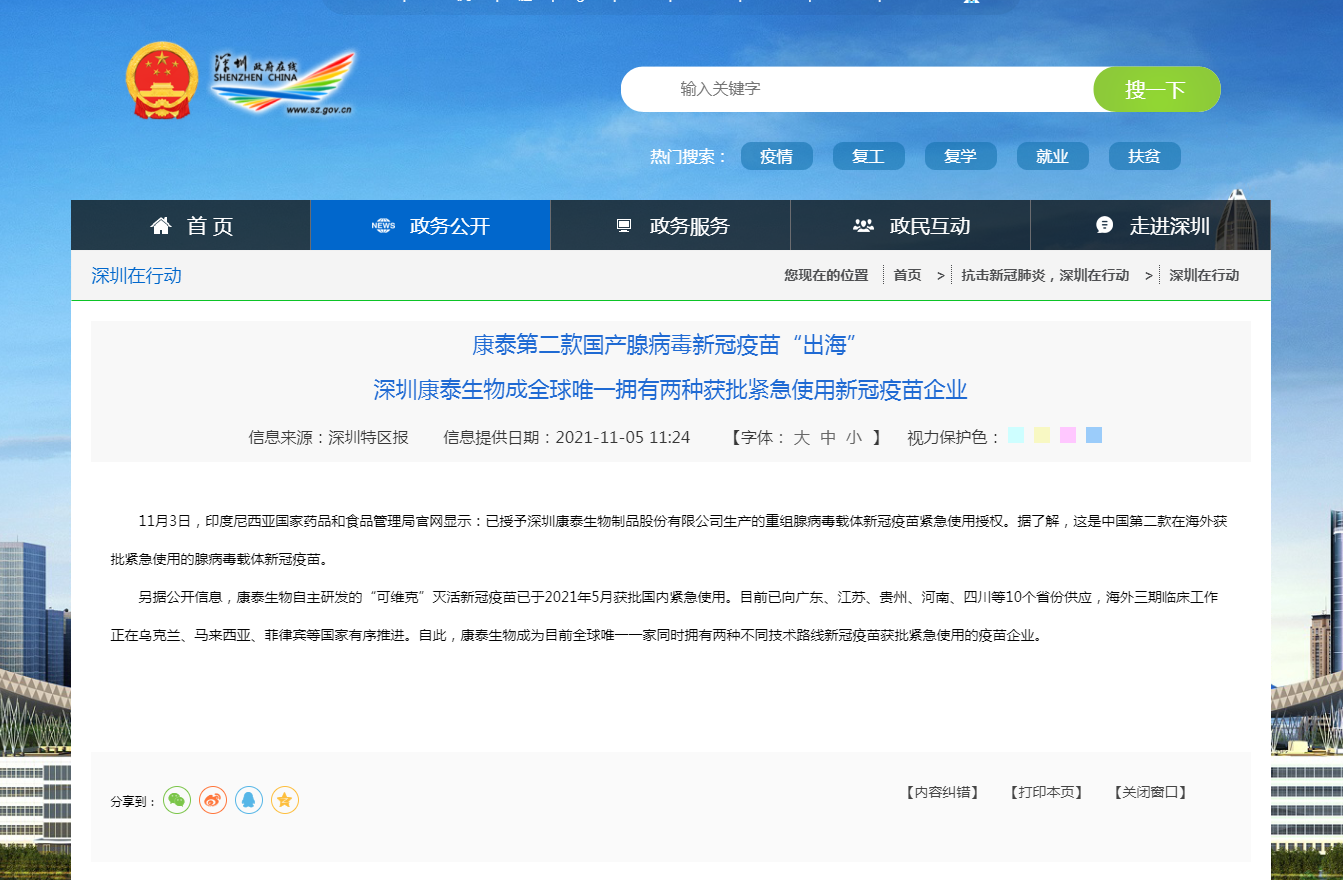Open the Shenzhen China site logo
1343x880 pixels.
pos(283,83)
